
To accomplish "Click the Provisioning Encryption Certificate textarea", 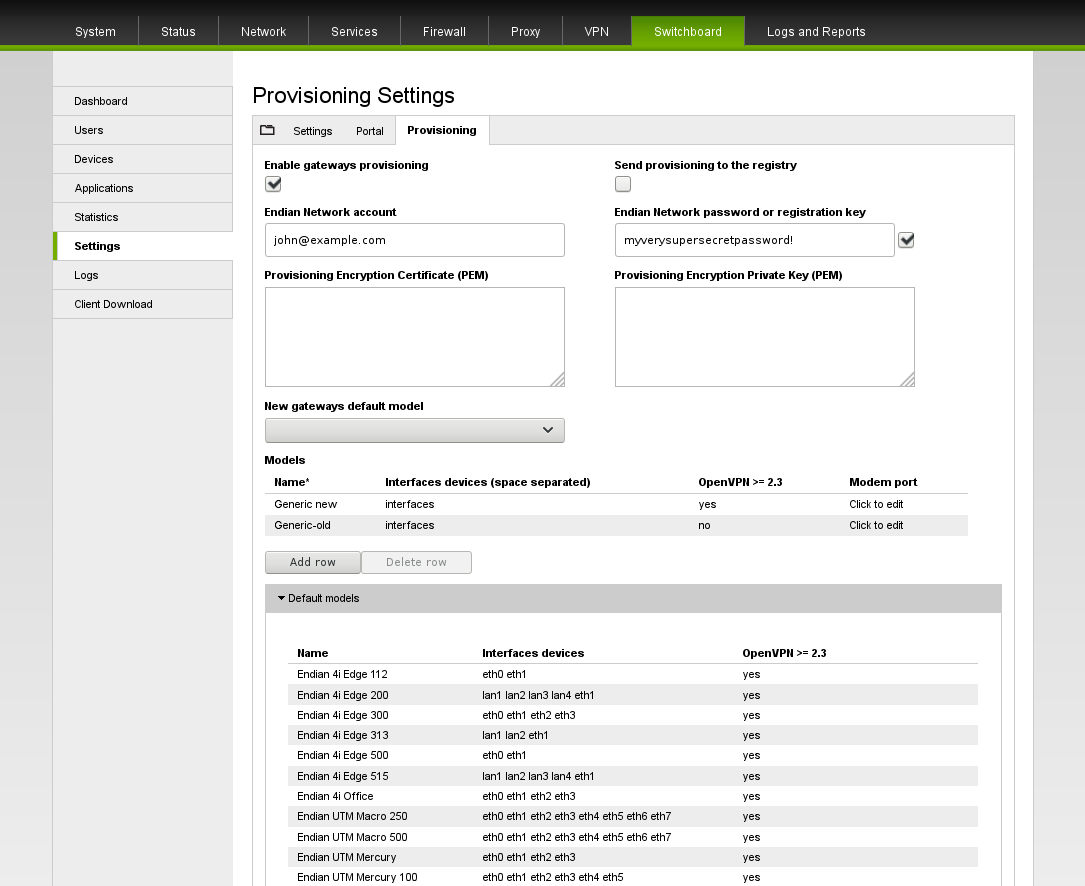I will (x=414, y=337).
